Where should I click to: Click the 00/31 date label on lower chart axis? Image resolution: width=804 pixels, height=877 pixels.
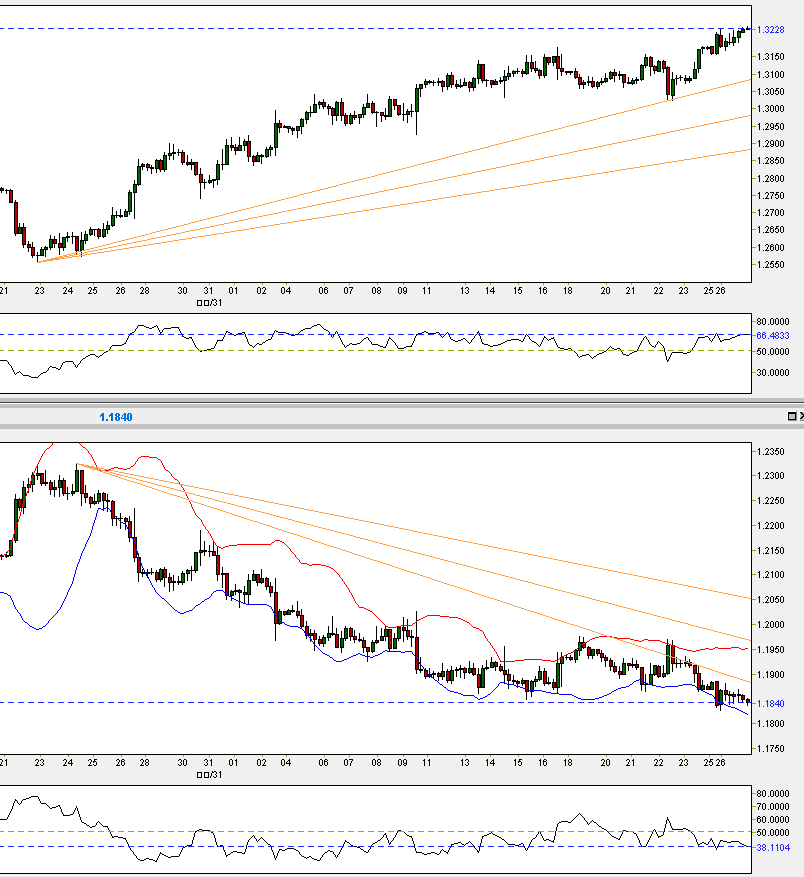(208, 772)
